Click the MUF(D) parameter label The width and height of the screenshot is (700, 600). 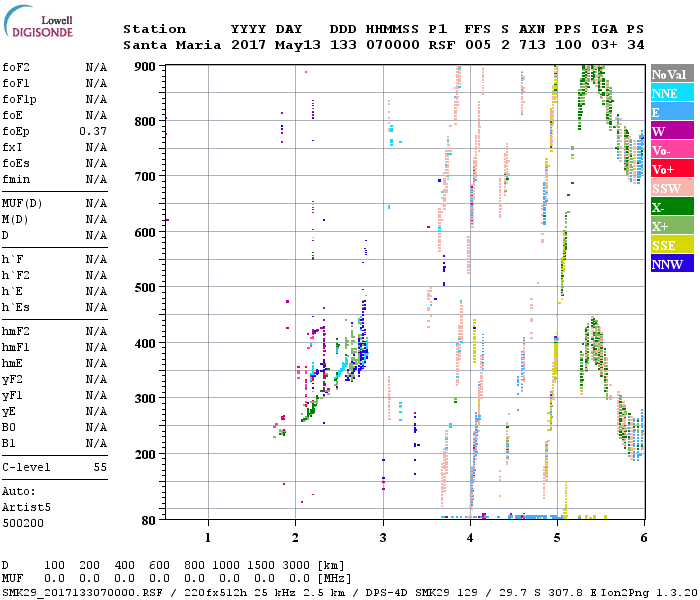[22, 204]
